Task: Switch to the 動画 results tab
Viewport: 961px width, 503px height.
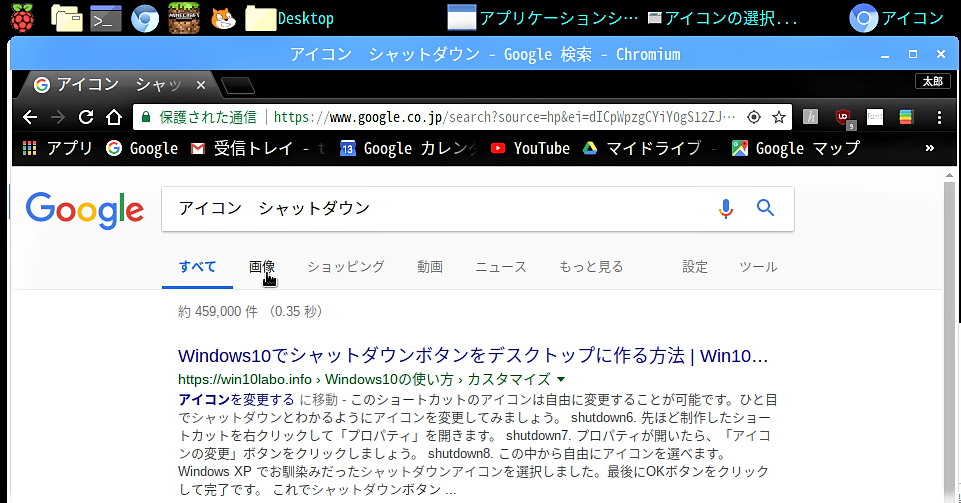Action: pos(430,267)
